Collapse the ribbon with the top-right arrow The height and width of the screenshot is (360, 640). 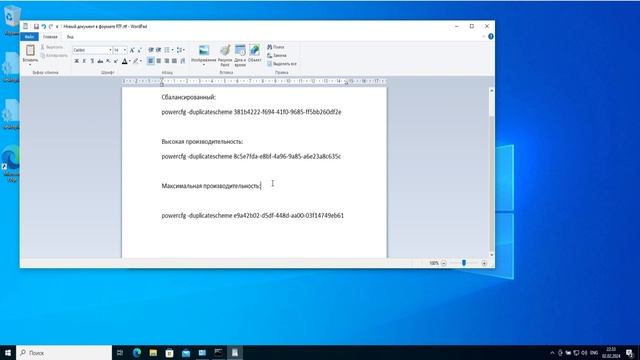pyautogui.click(x=484, y=36)
